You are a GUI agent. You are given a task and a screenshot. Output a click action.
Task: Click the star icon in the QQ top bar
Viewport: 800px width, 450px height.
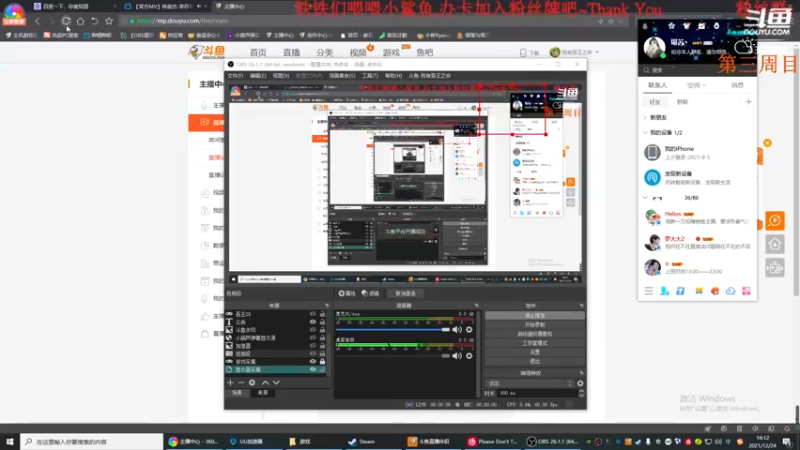(x=671, y=26)
